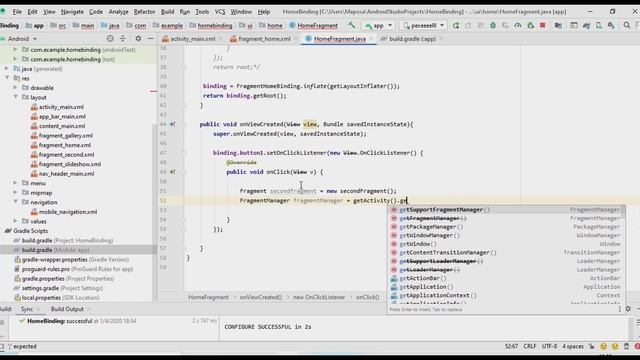Open the VCS menu
The width and height of the screenshot is (640, 360).
[220, 12]
